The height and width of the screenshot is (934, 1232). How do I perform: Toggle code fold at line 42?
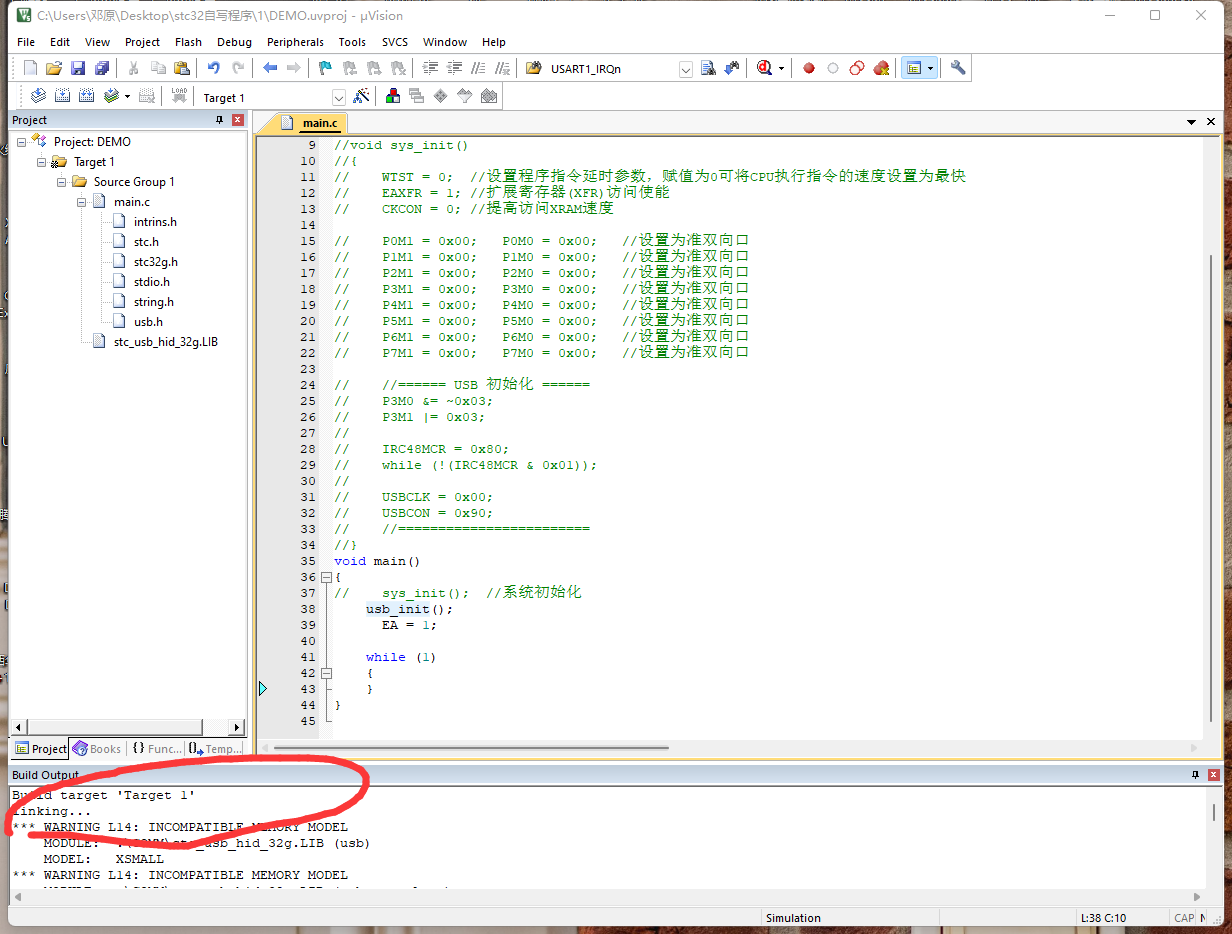click(326, 673)
